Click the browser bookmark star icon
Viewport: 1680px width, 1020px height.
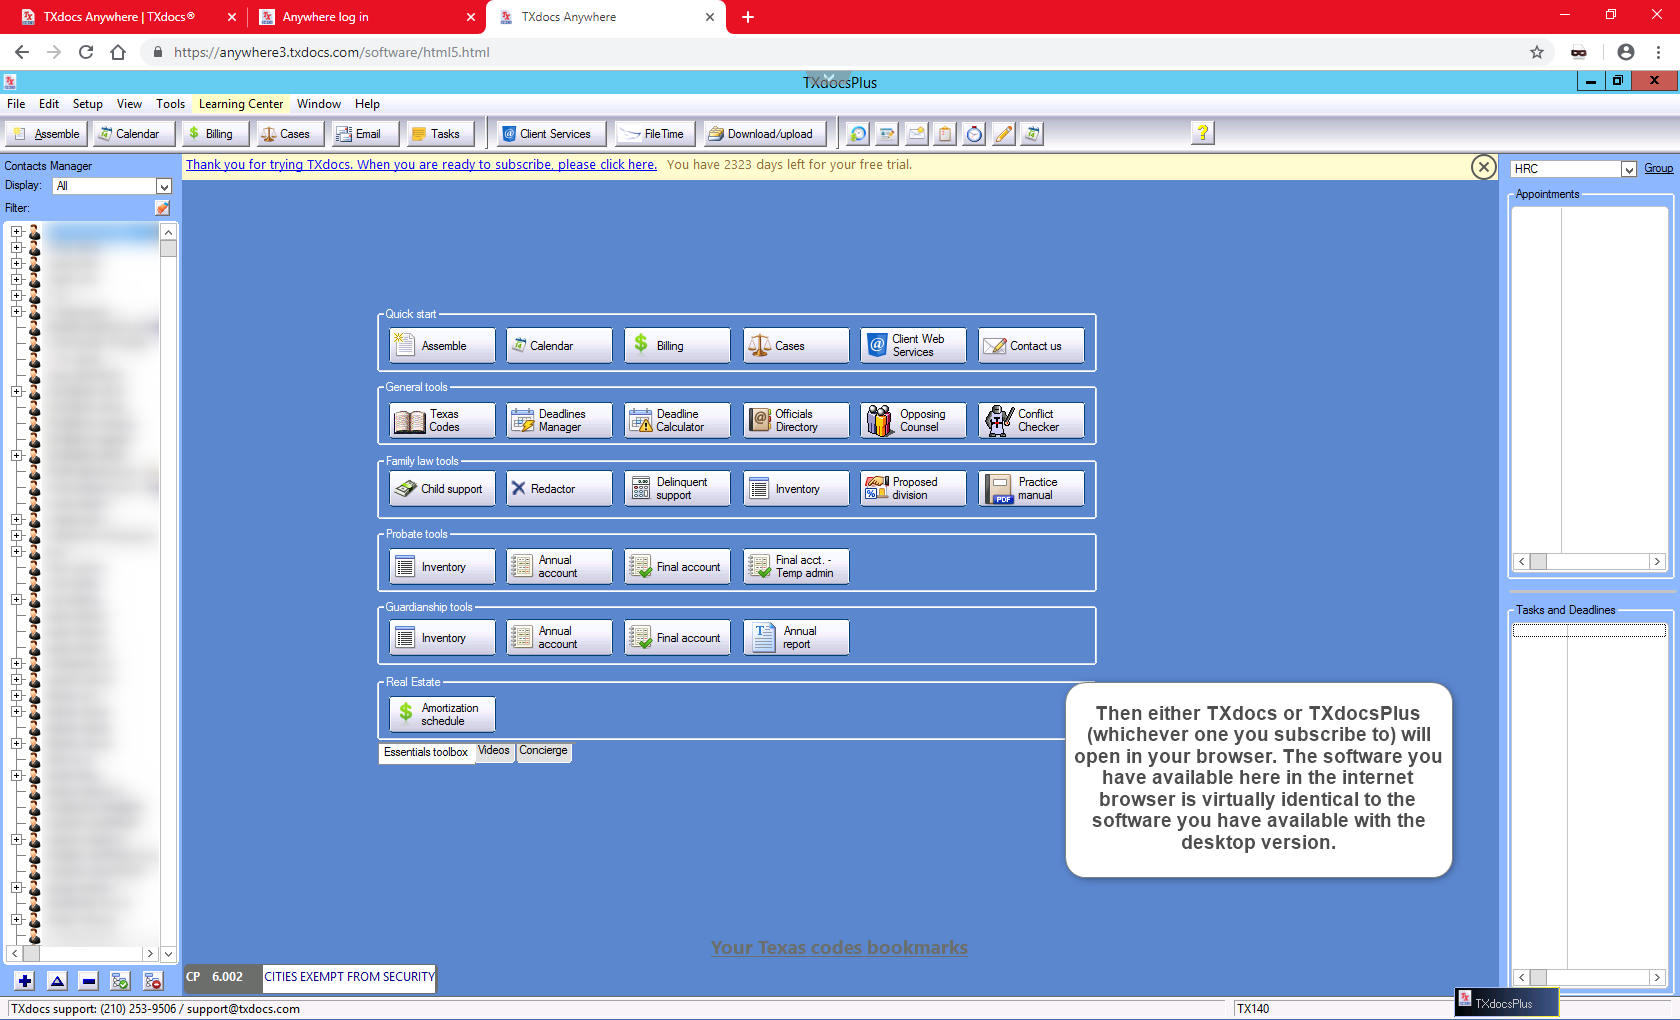pyautogui.click(x=1537, y=52)
